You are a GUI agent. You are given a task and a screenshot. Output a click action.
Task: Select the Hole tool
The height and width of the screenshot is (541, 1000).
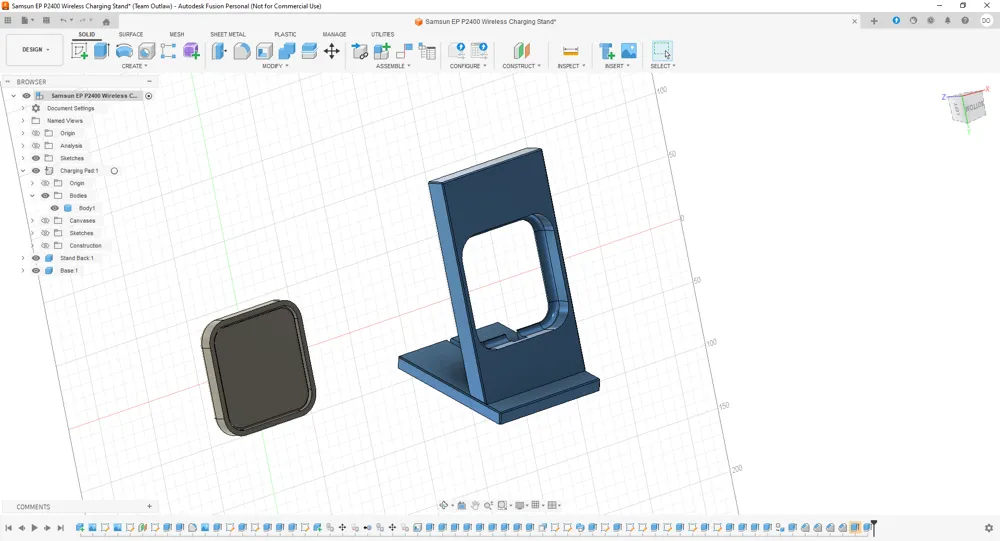click(x=147, y=51)
